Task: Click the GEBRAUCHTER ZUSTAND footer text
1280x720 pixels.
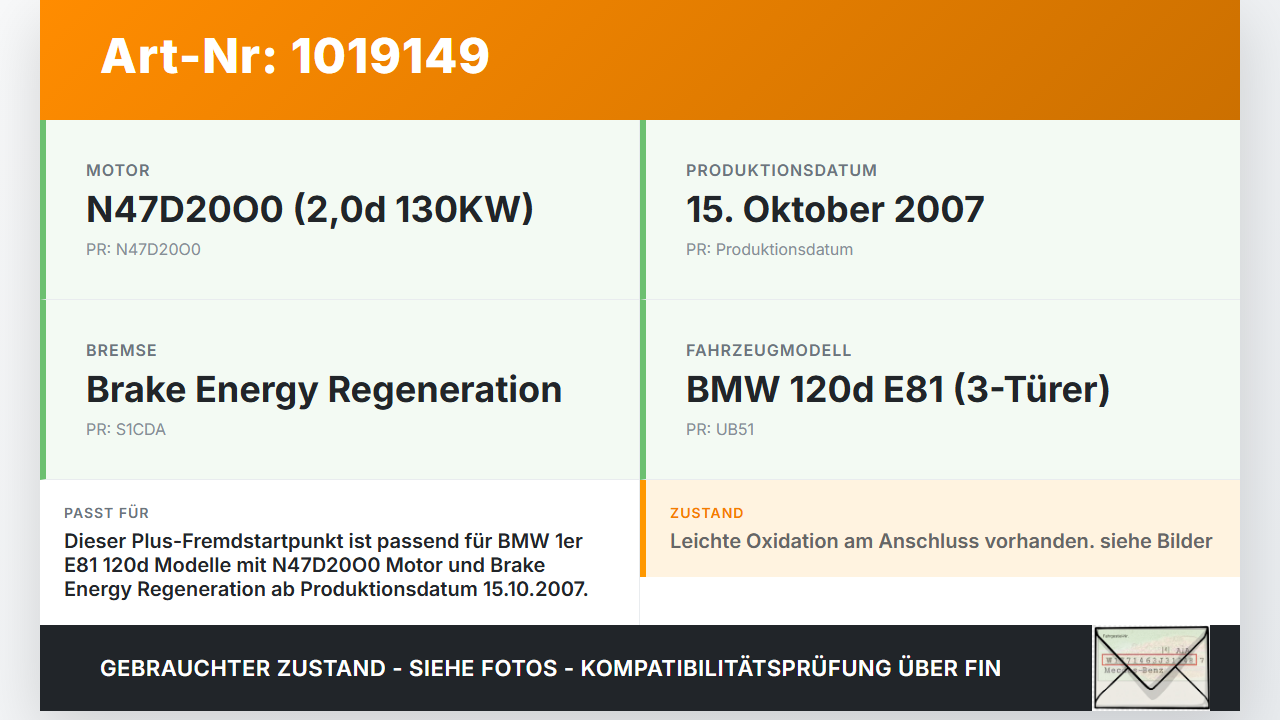Action: (x=550, y=668)
